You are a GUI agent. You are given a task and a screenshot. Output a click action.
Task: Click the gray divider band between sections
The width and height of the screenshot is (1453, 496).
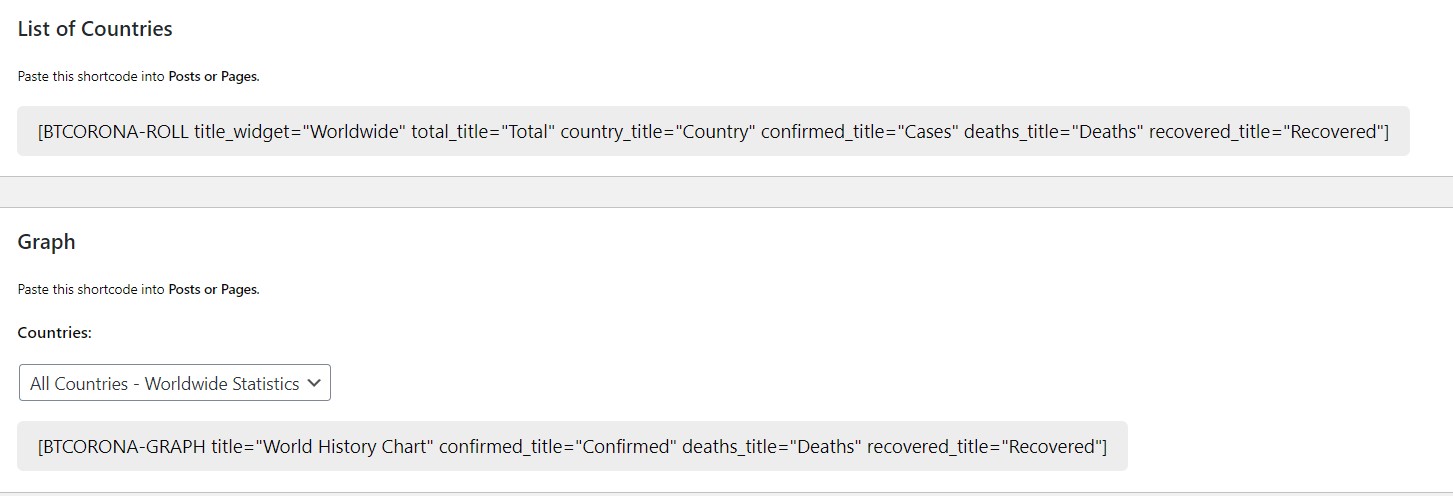[726, 192]
